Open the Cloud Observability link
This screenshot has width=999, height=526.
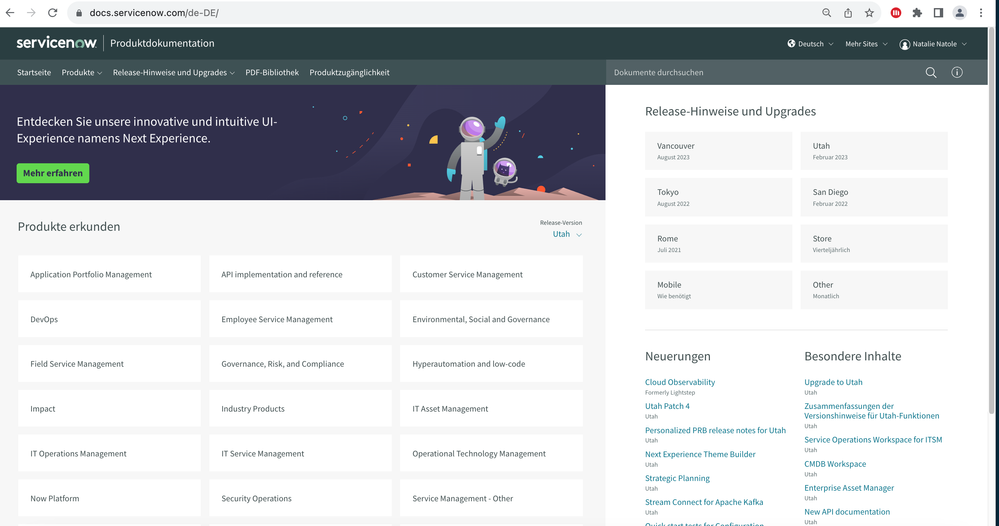(x=680, y=382)
